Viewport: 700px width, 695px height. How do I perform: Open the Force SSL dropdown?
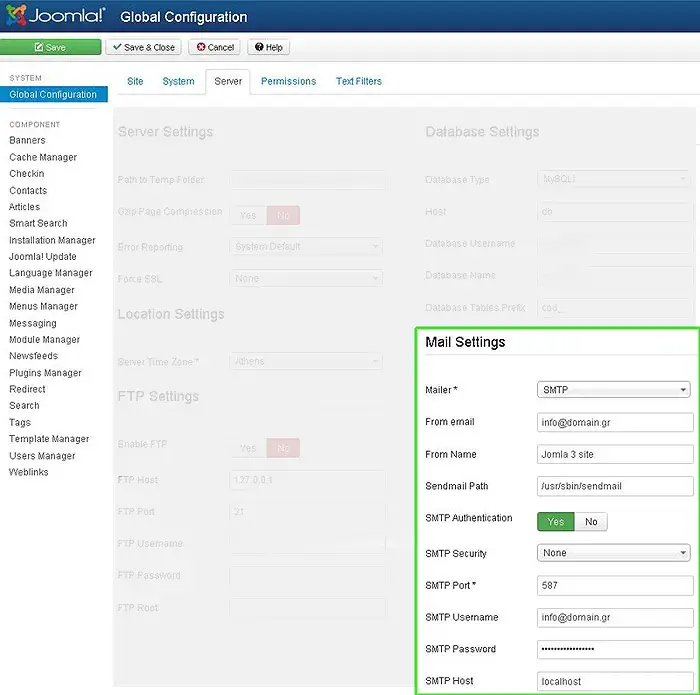(306, 279)
